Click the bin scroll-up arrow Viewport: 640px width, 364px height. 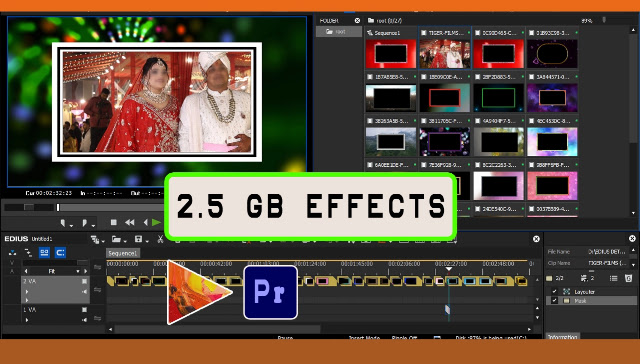click(x=634, y=30)
